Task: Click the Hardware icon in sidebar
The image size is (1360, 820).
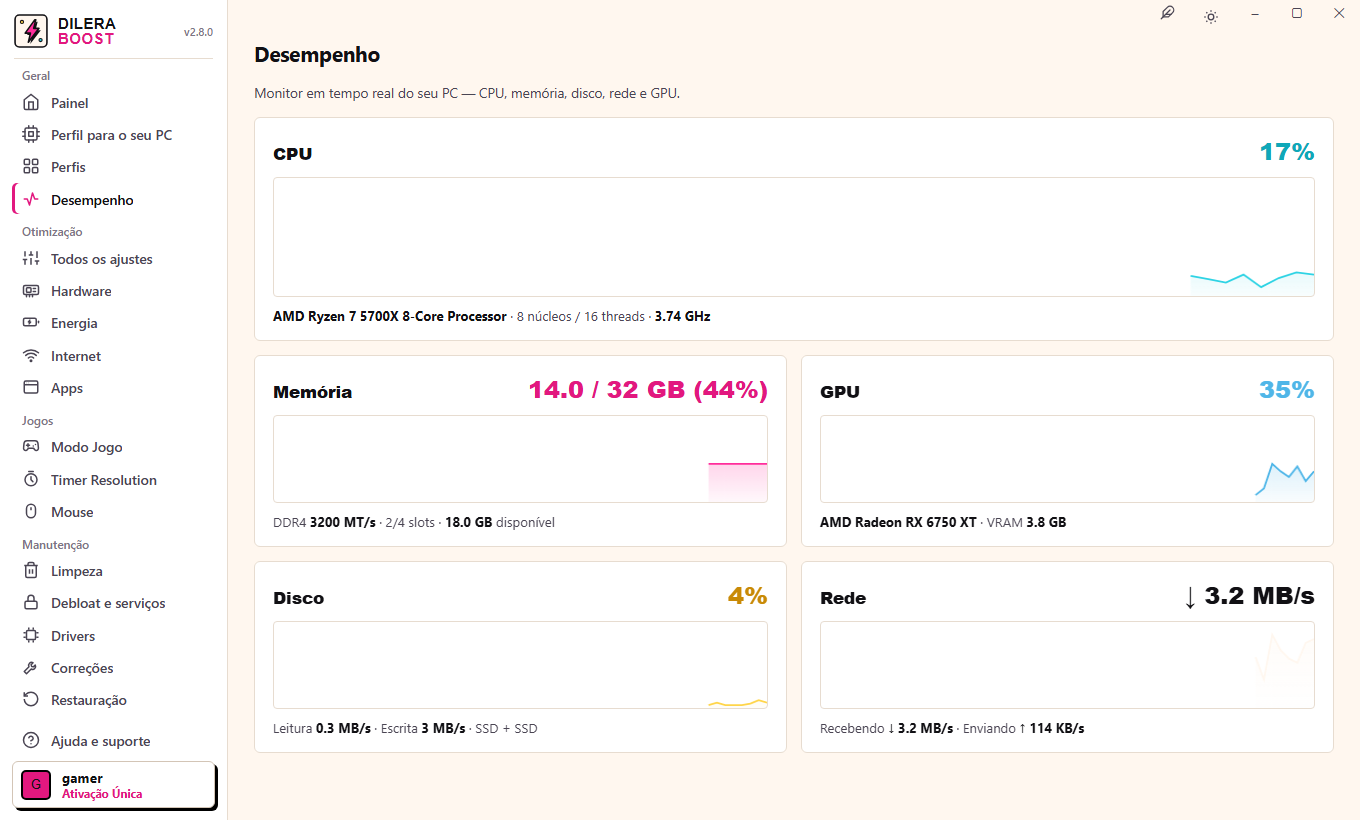Action: pos(31,291)
